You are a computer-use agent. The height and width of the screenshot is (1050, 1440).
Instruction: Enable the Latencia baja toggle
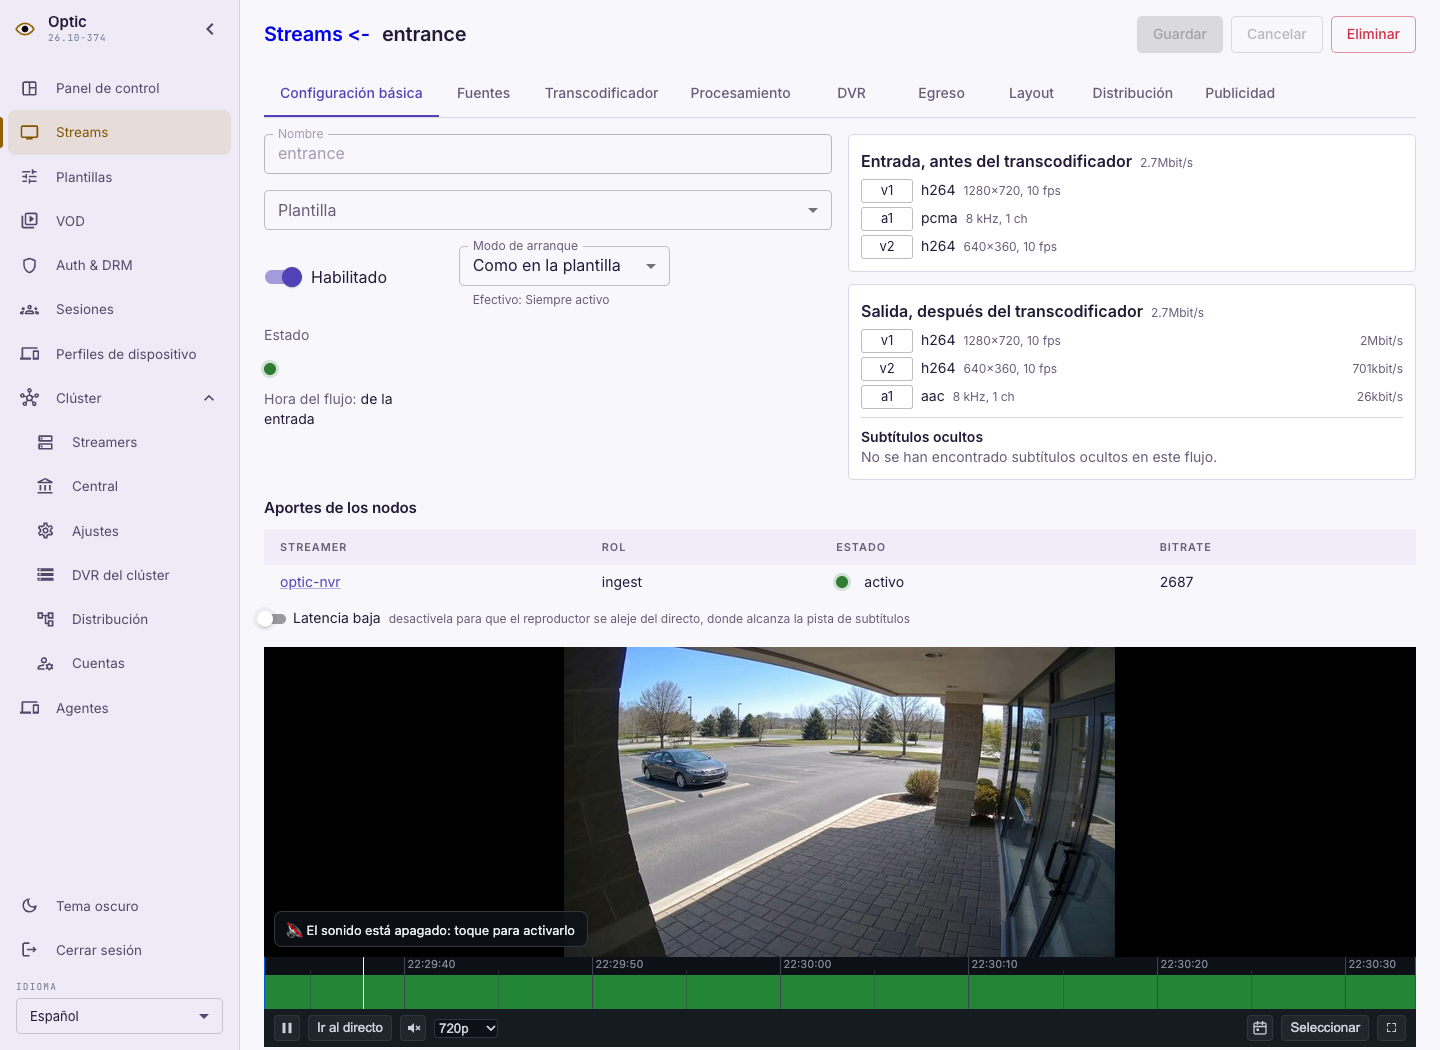tap(271, 619)
